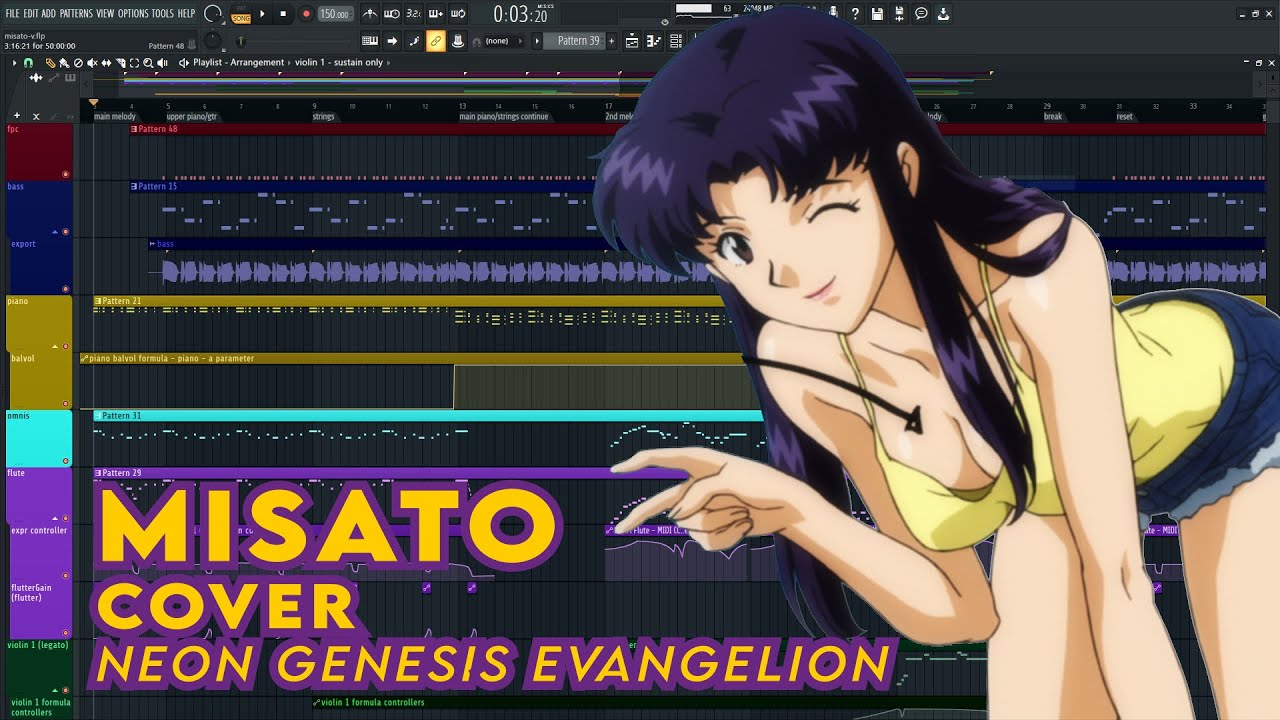Viewport: 1280px width, 720px height.
Task: Click the help question mark icon
Action: point(855,14)
